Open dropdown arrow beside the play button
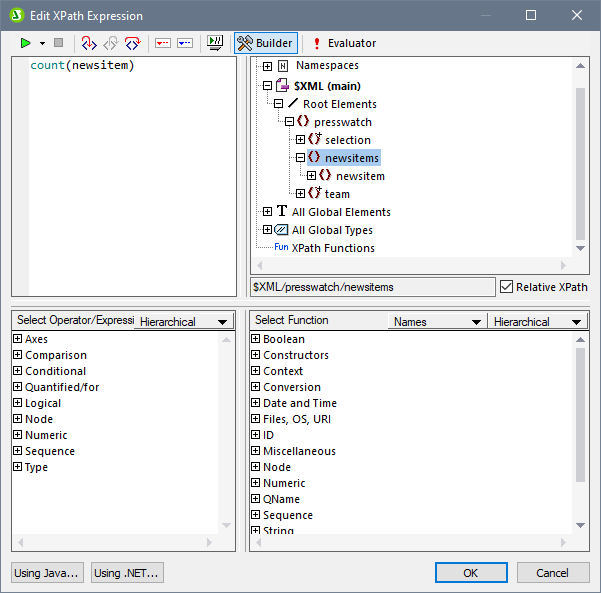Viewport: 601px width, 593px height. tap(42, 43)
